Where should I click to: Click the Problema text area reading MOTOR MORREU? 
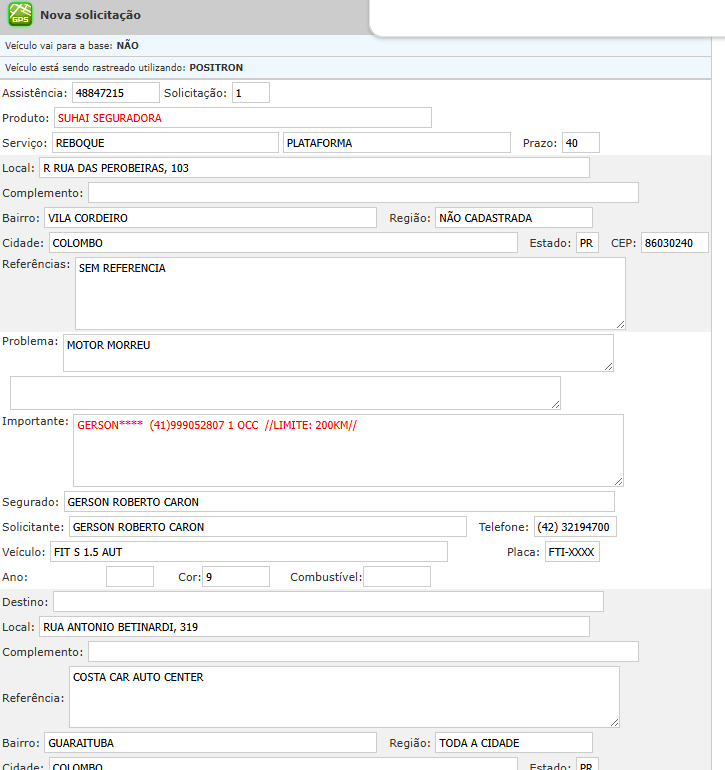click(338, 353)
